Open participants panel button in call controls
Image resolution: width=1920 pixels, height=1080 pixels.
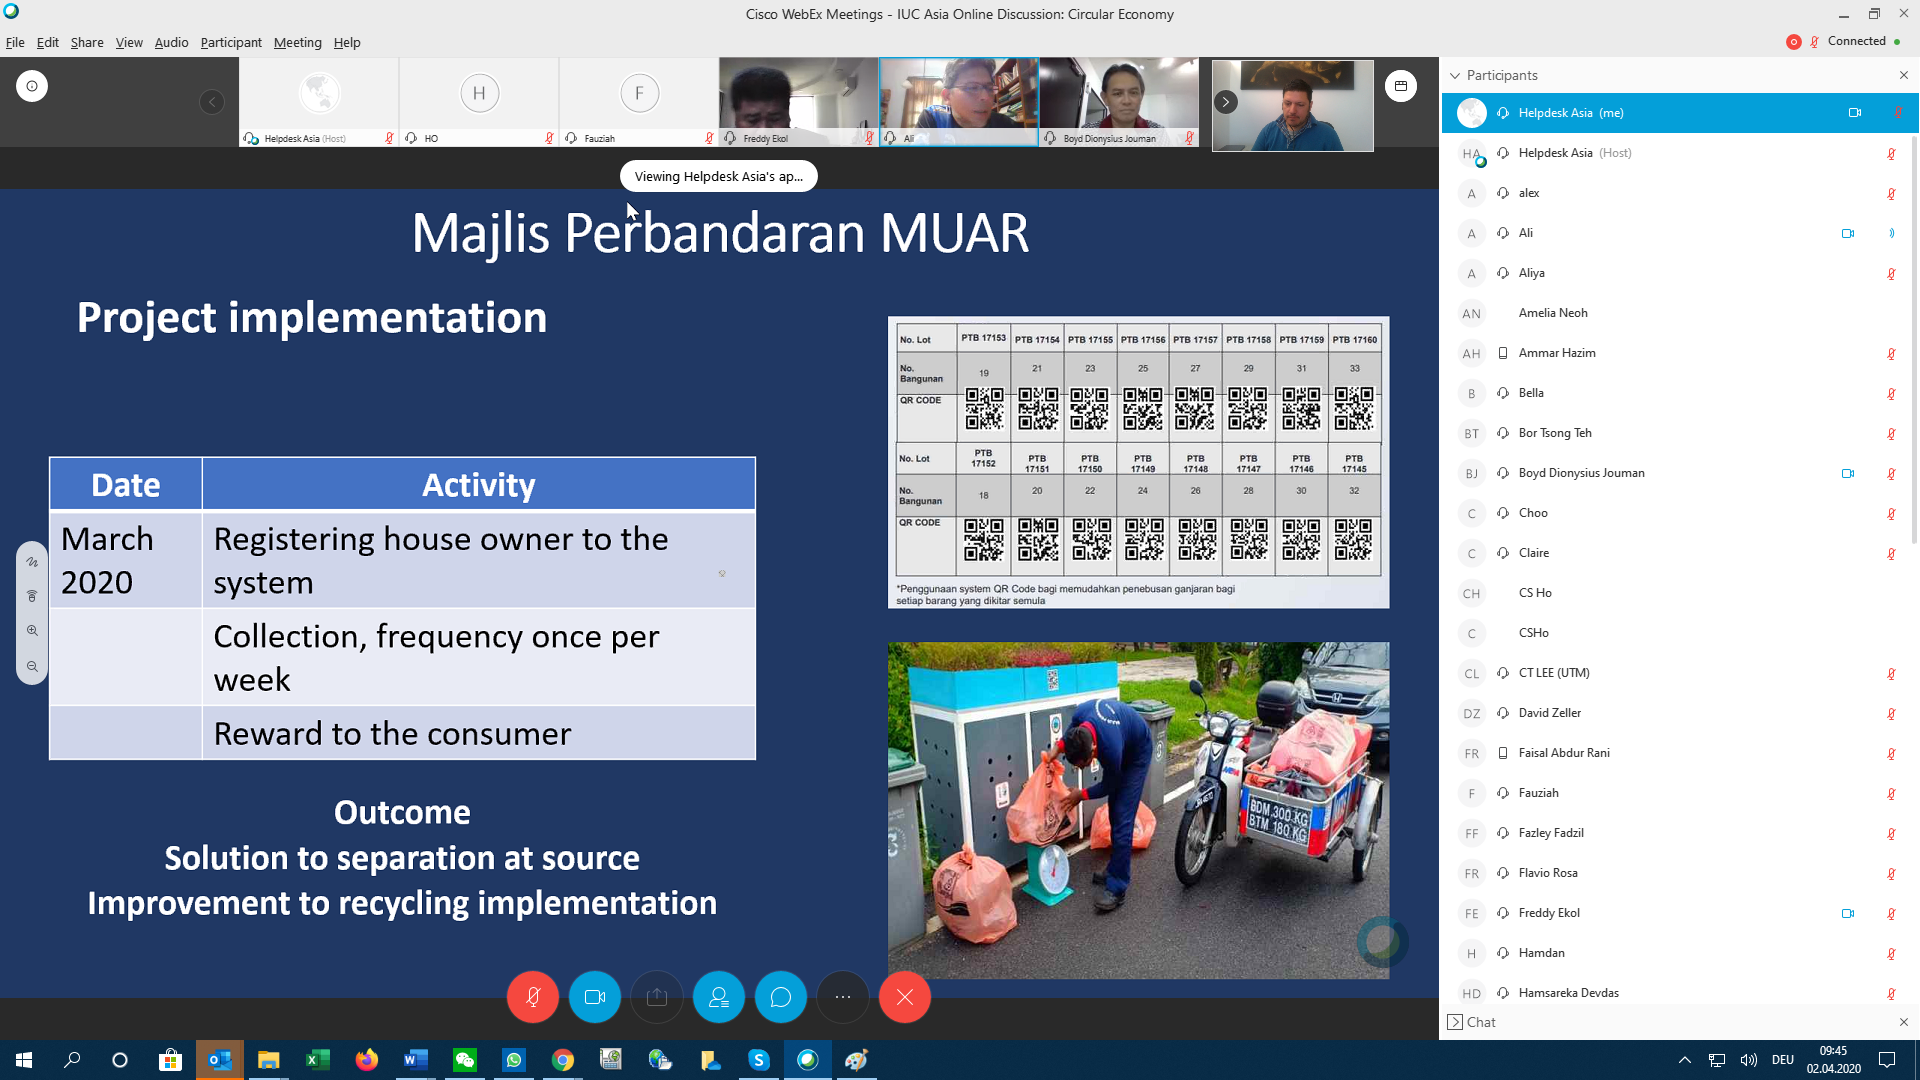719,997
